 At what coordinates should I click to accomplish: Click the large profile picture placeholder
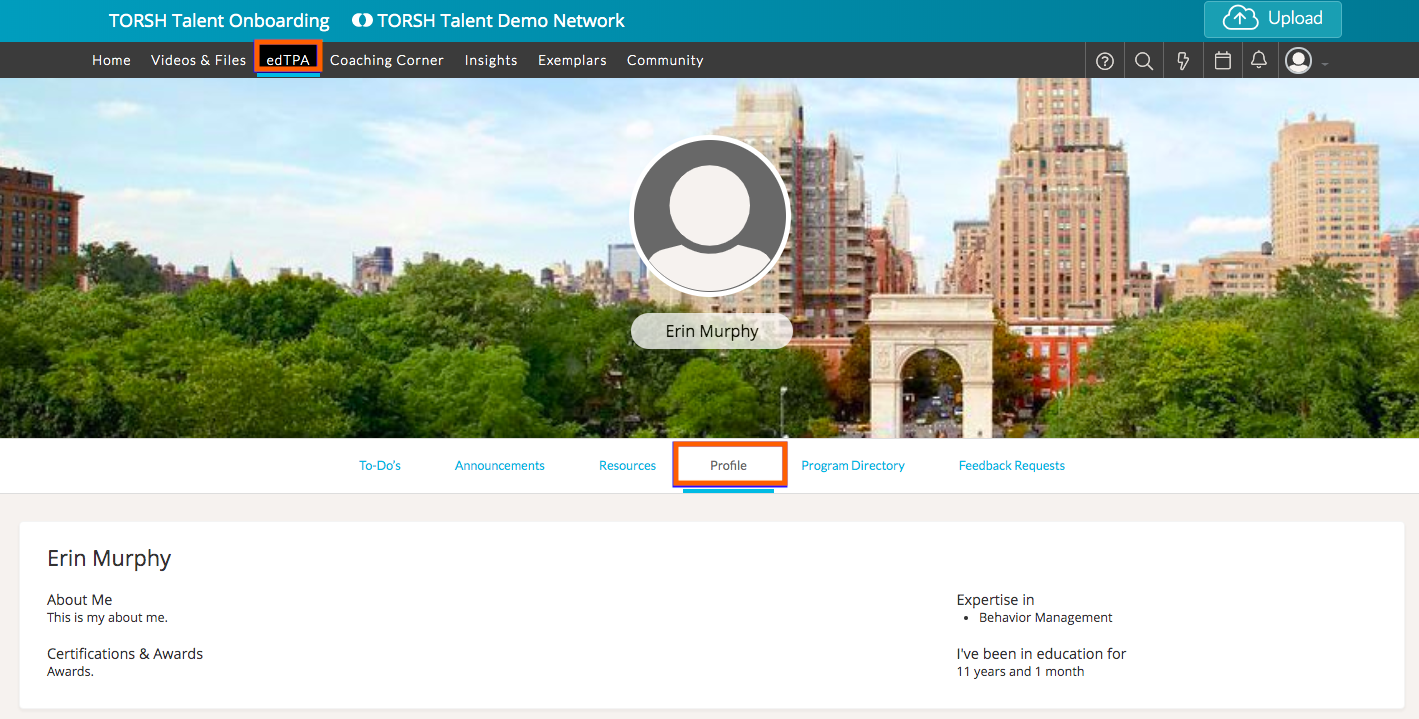click(x=710, y=216)
